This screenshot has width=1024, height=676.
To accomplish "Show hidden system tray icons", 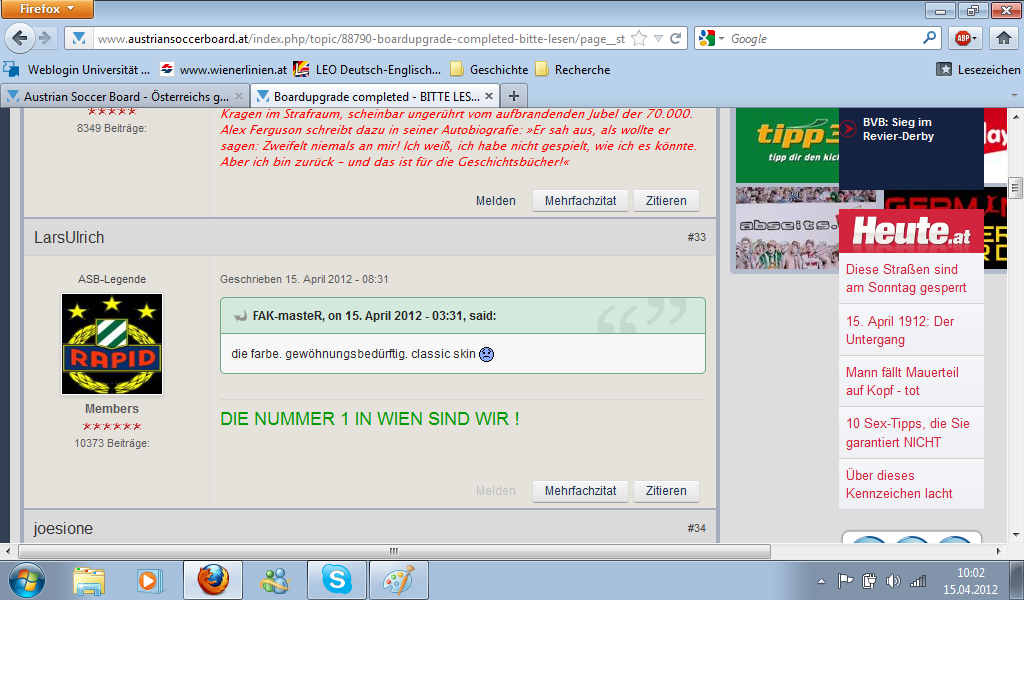I will coord(822,581).
